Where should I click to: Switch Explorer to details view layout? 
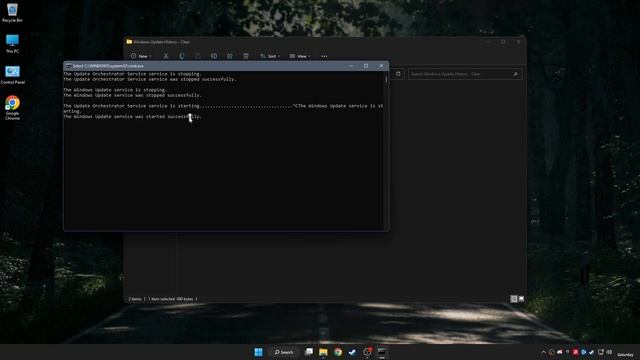[x=514, y=299]
